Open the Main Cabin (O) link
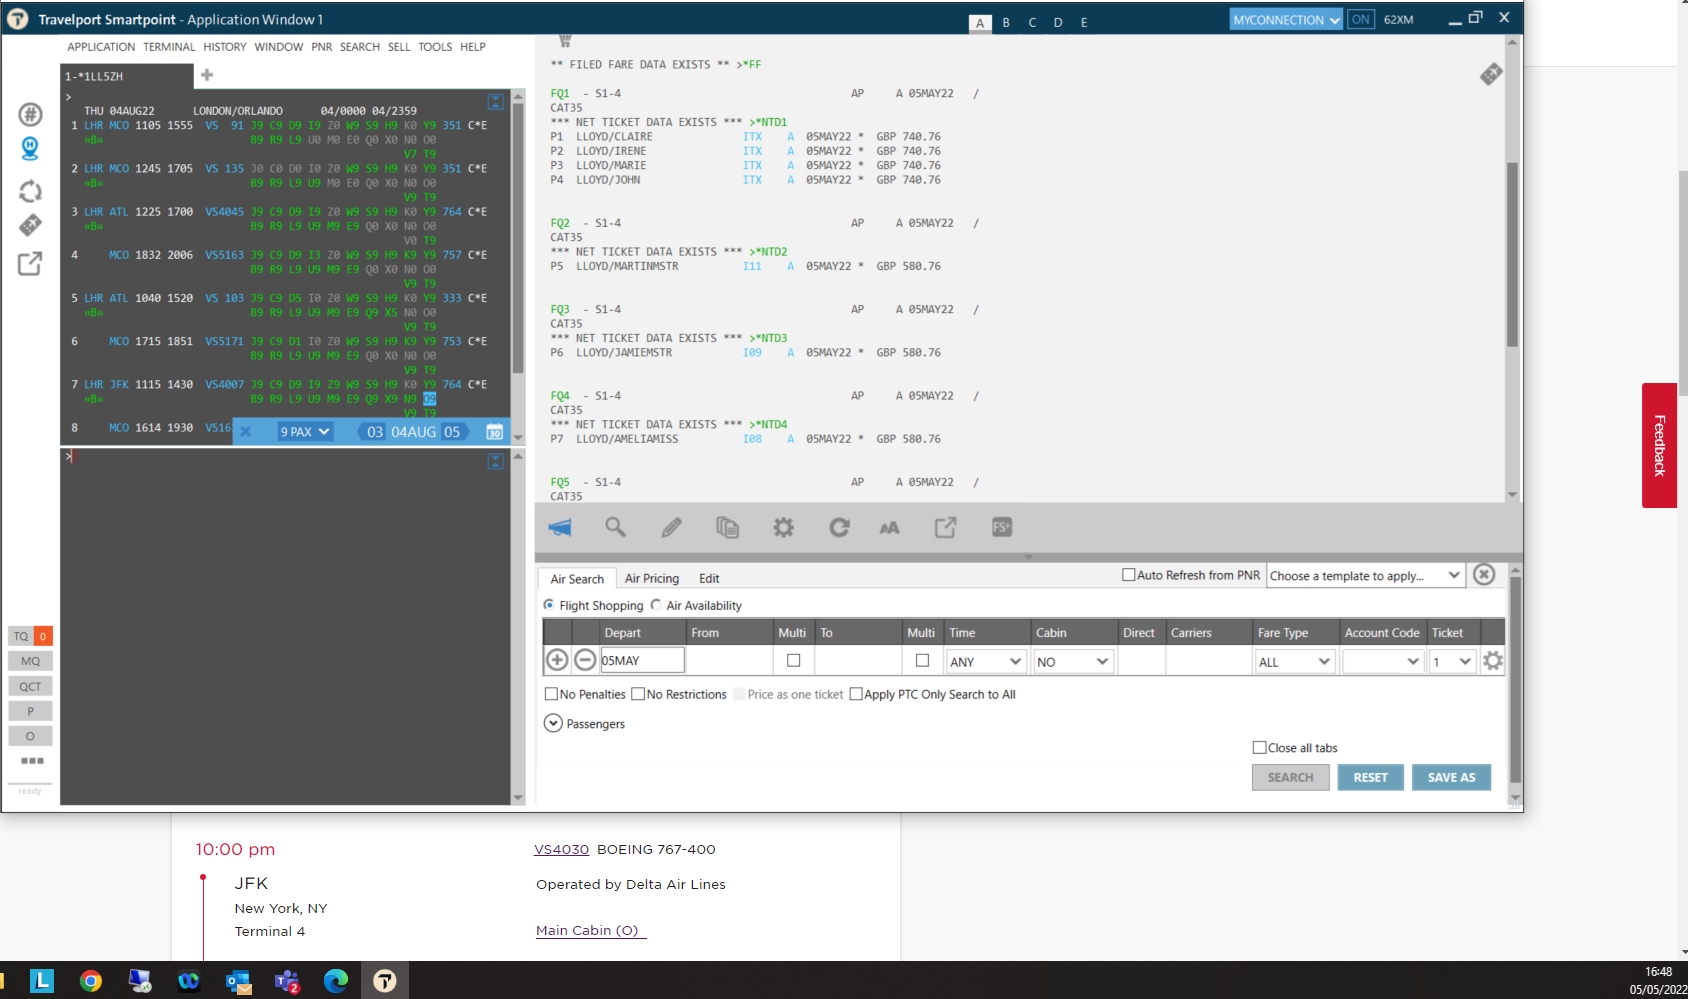The height and width of the screenshot is (999, 1688). click(x=591, y=930)
